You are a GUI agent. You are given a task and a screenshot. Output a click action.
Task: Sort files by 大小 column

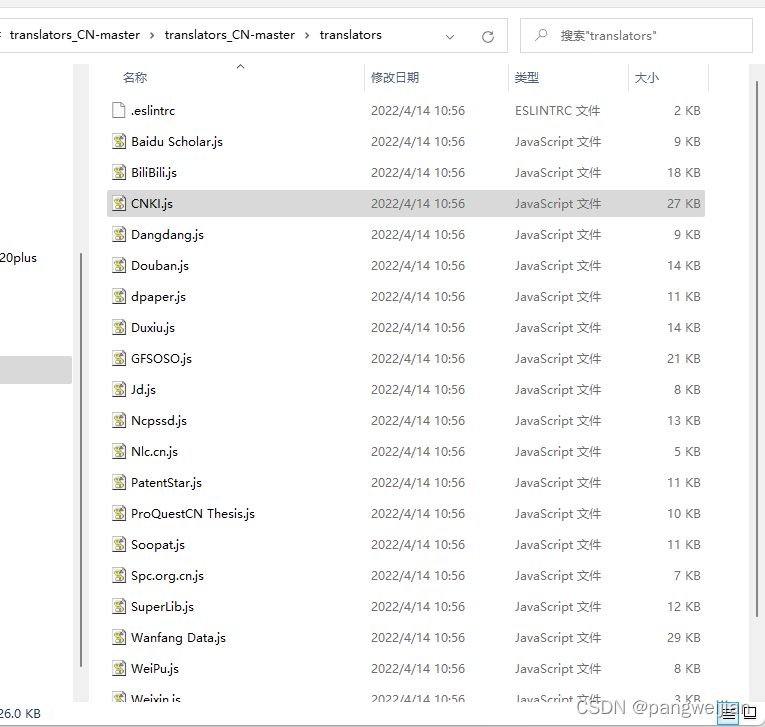point(647,77)
